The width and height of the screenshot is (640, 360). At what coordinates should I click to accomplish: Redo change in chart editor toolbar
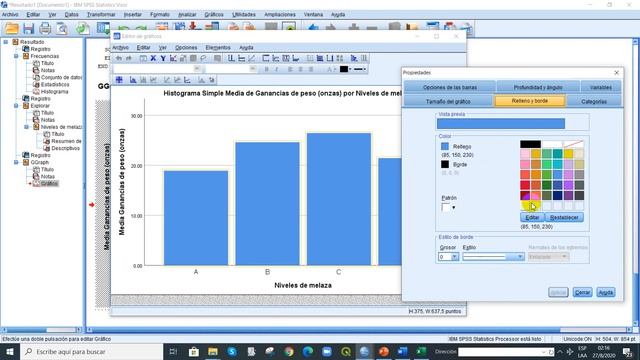129,58
